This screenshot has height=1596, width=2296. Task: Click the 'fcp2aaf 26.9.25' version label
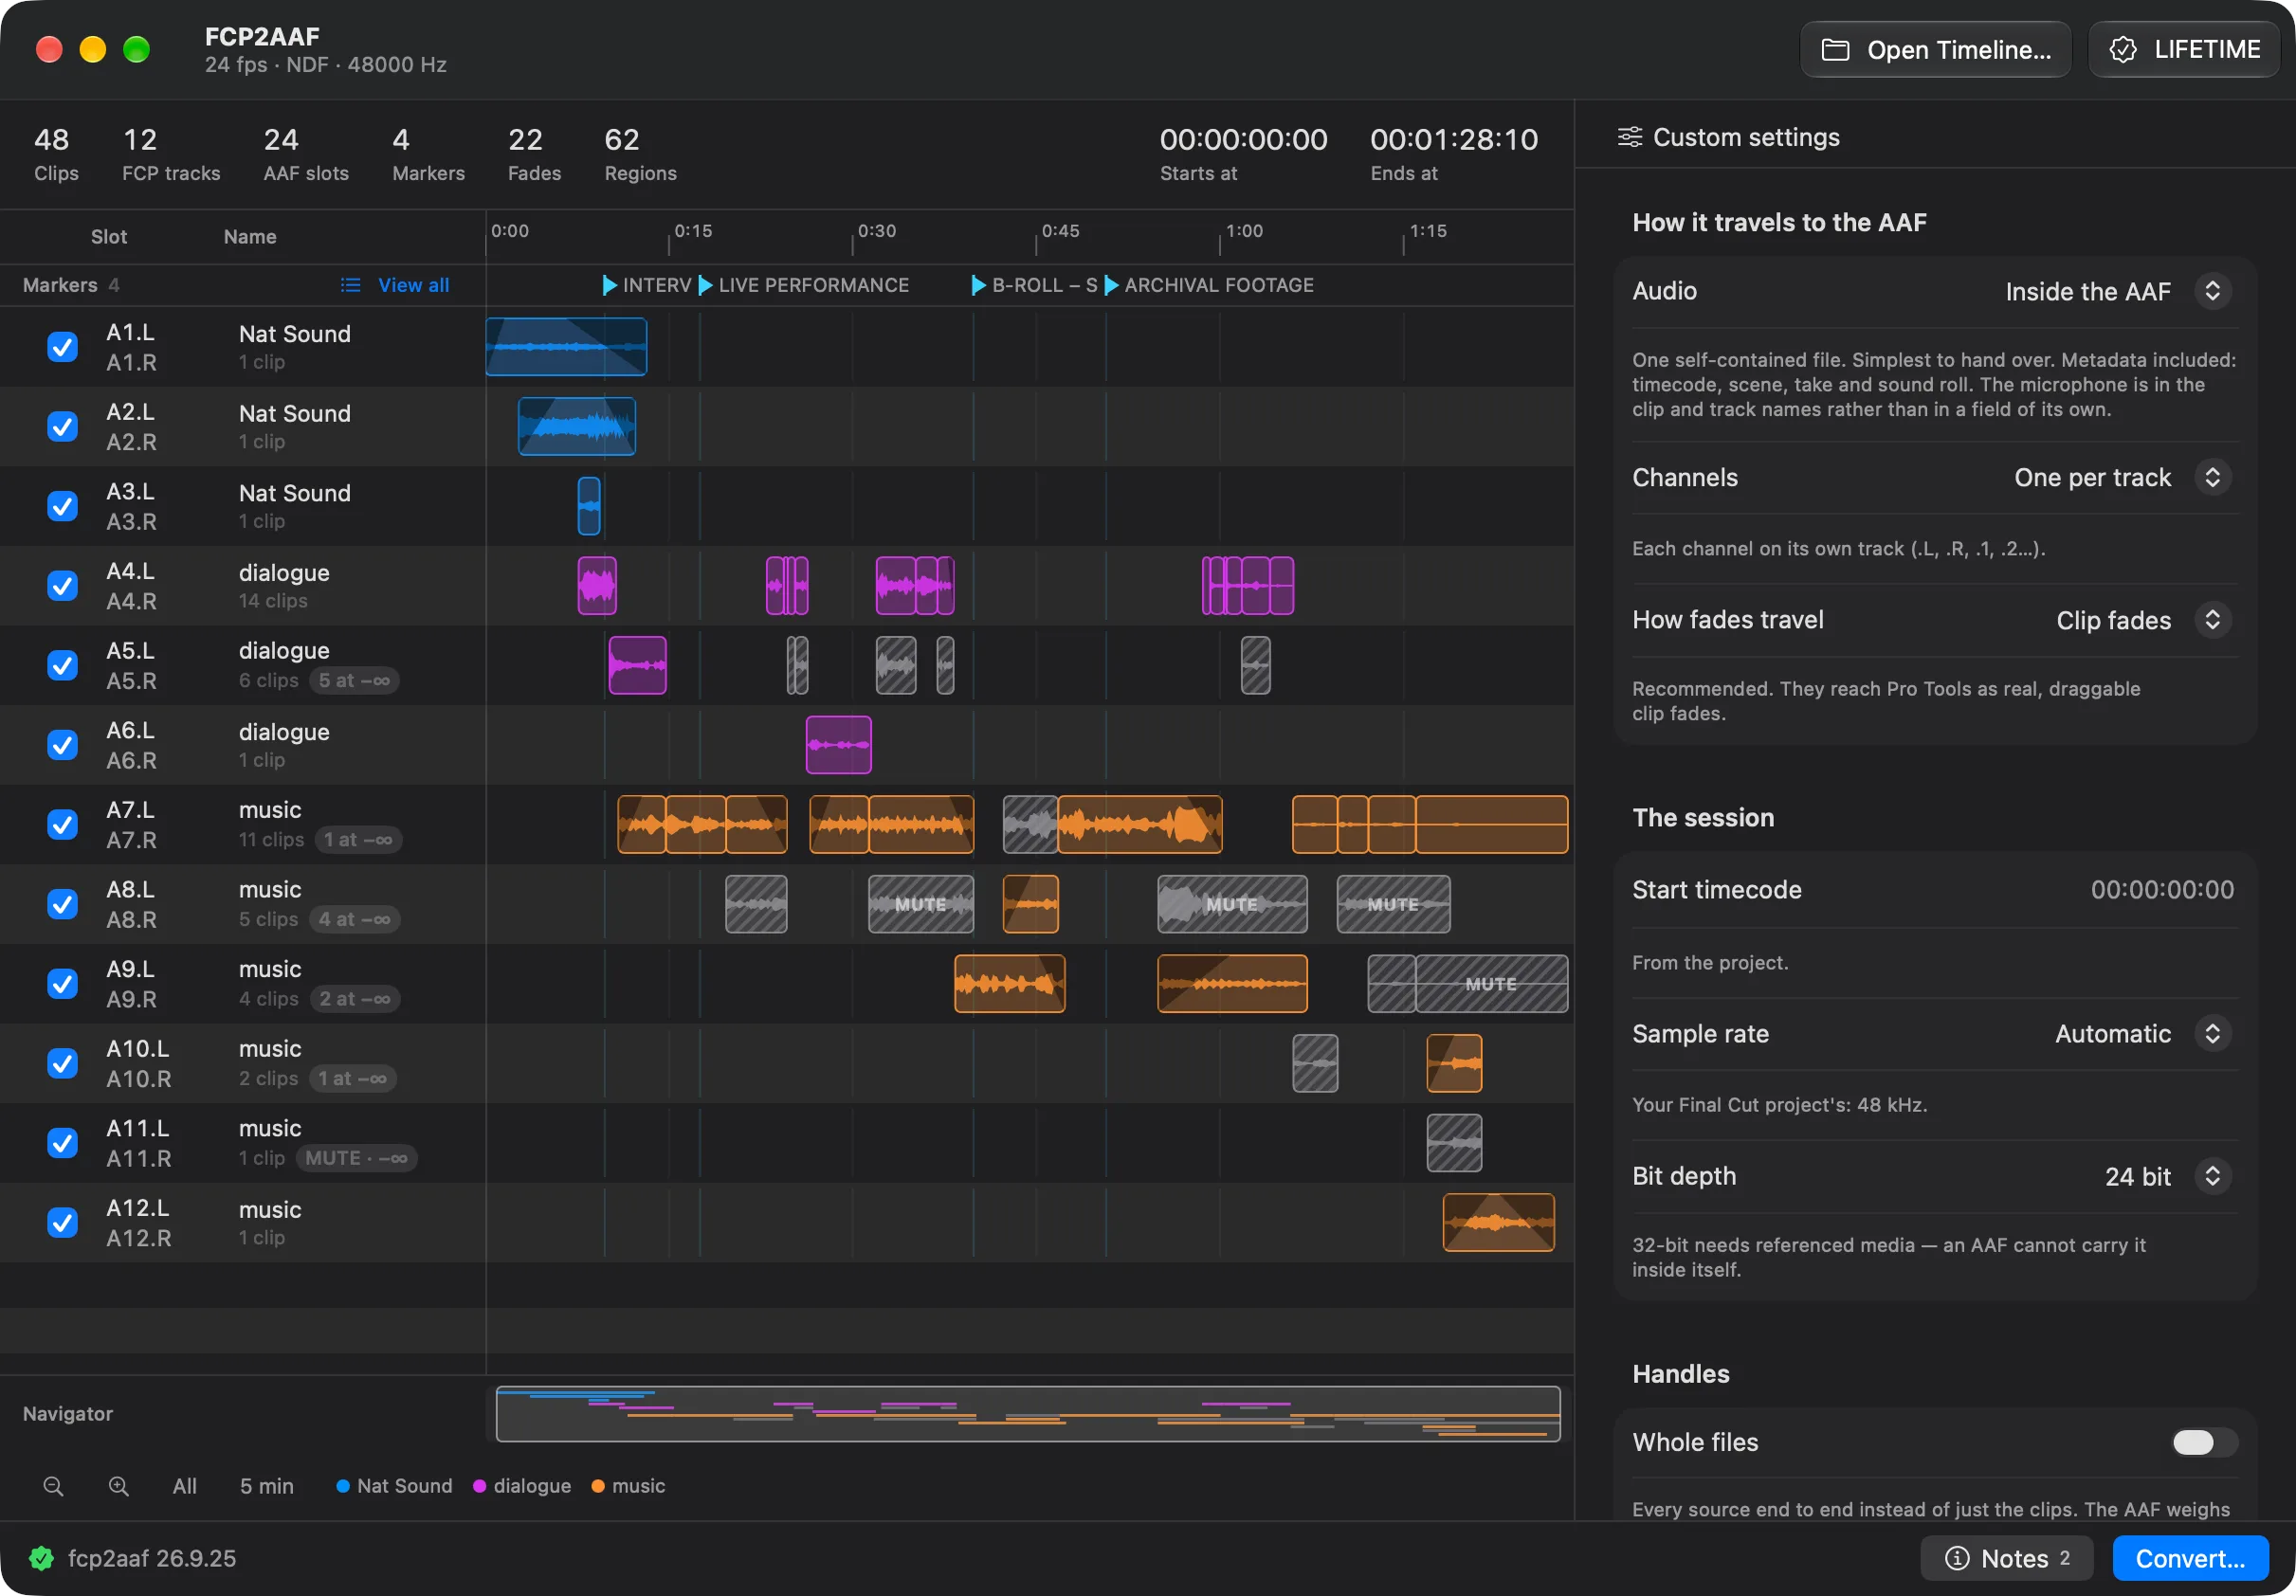(152, 1558)
